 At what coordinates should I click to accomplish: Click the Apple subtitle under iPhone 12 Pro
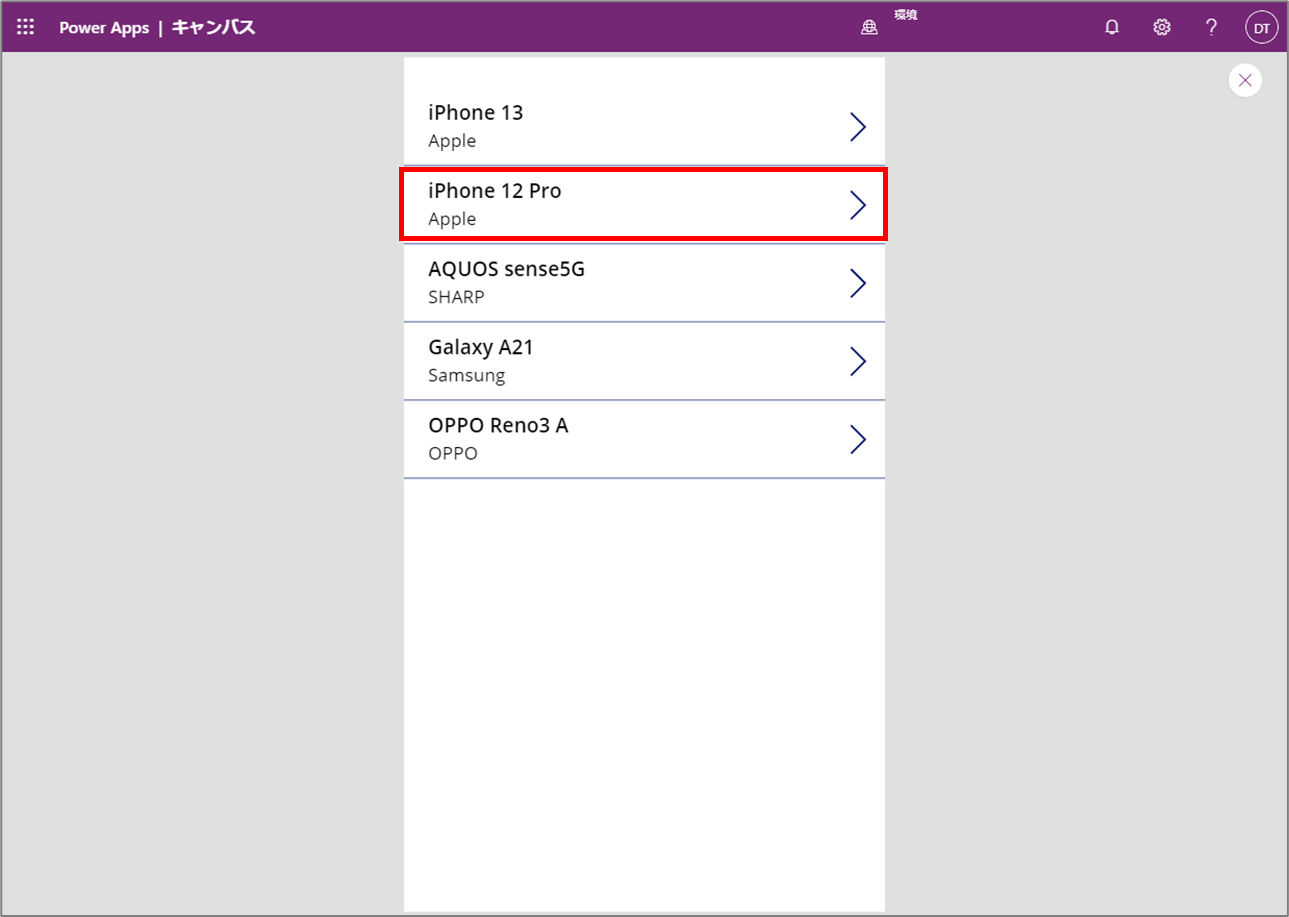tap(452, 219)
